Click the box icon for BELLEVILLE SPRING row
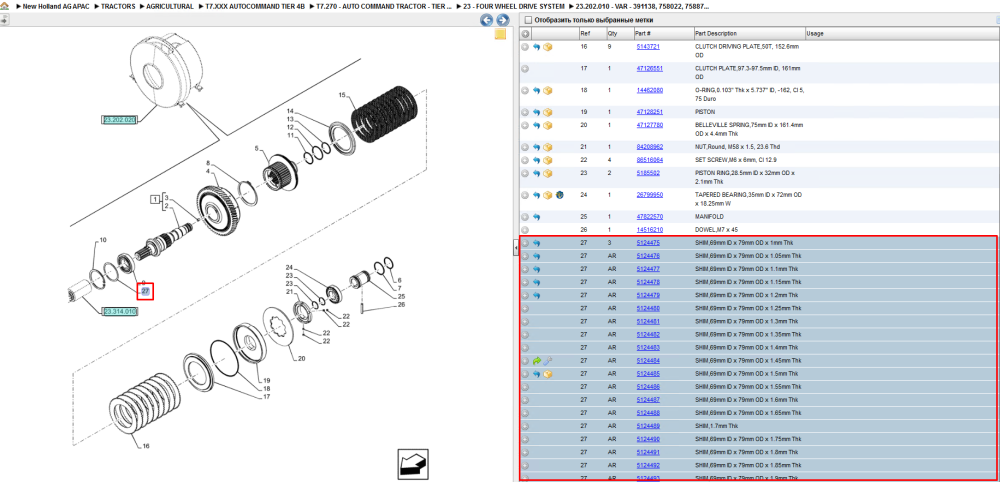The height and width of the screenshot is (482, 1000). click(547, 126)
